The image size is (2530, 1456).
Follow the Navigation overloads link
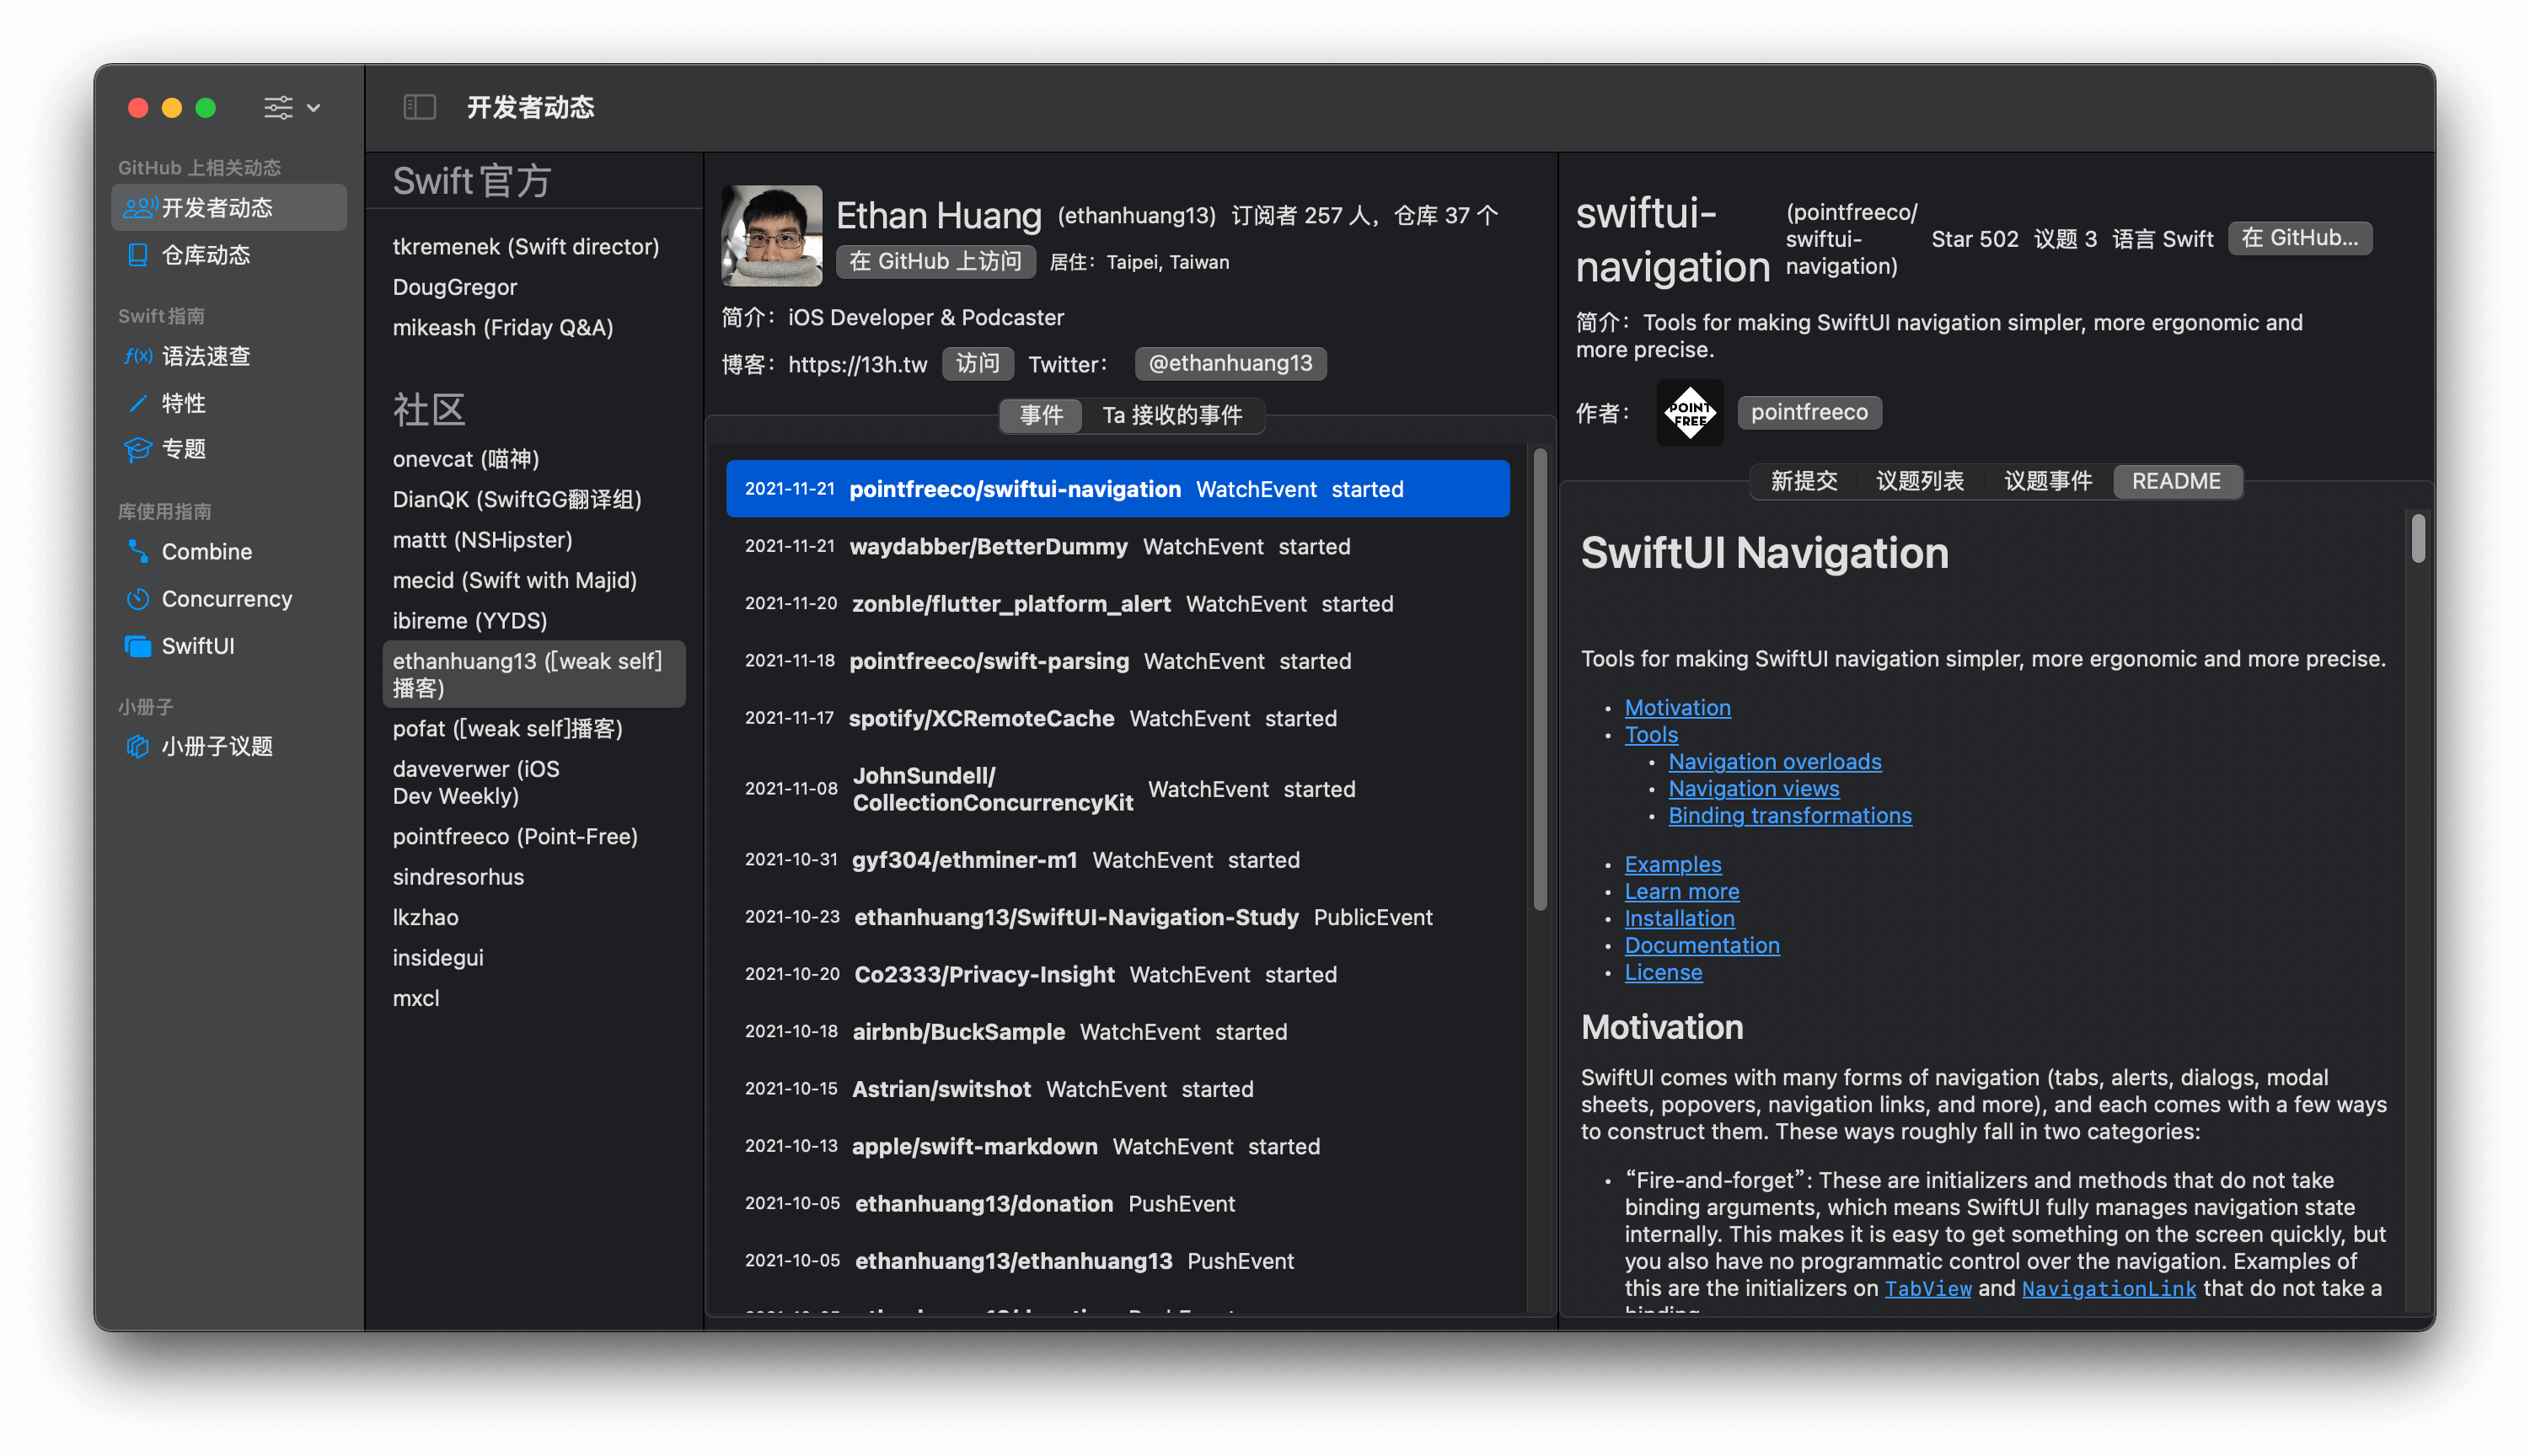(1774, 761)
